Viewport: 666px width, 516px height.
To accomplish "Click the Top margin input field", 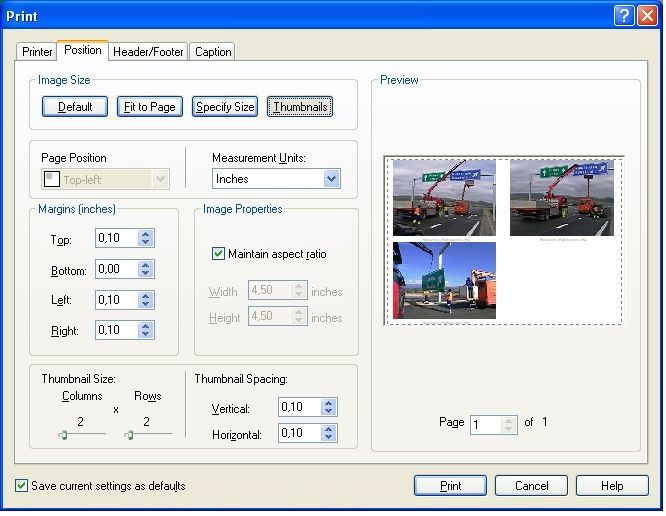I will click(x=115, y=239).
